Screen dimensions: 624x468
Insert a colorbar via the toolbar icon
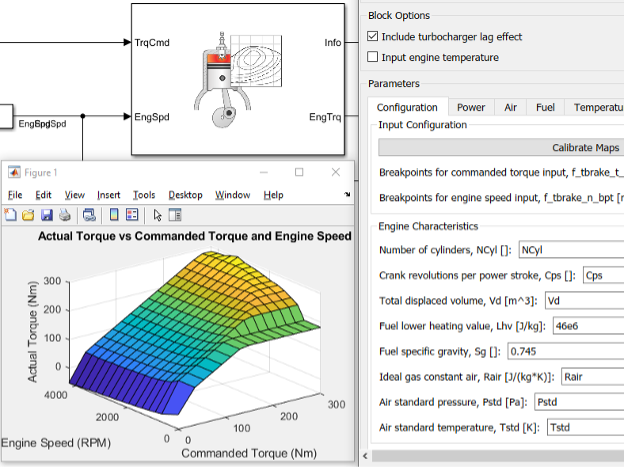[x=114, y=214]
